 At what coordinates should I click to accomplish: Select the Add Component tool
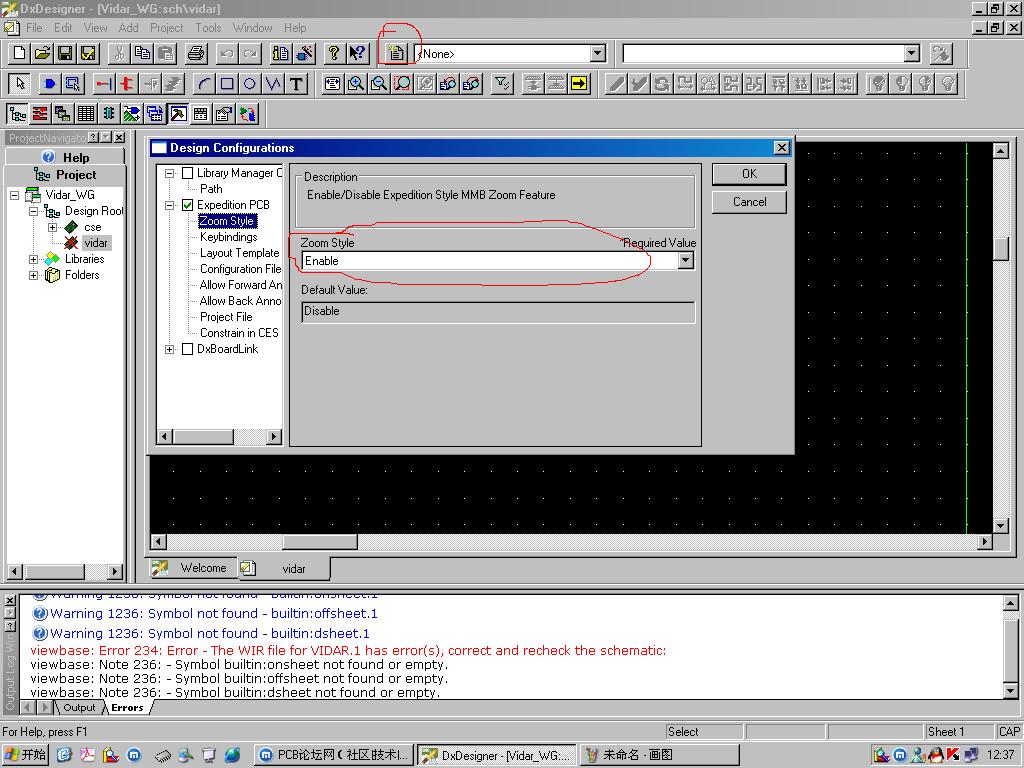(x=50, y=84)
